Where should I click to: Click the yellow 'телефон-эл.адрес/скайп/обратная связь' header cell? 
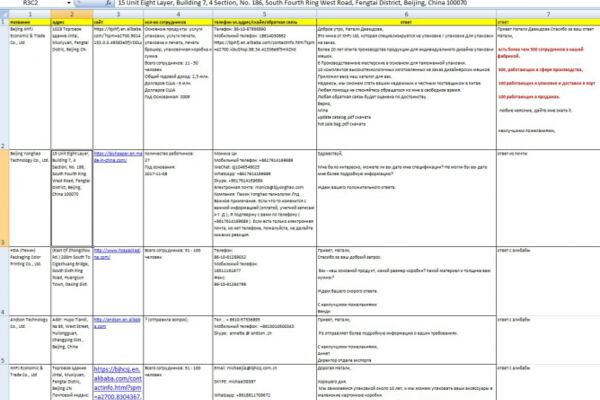pos(264,22)
